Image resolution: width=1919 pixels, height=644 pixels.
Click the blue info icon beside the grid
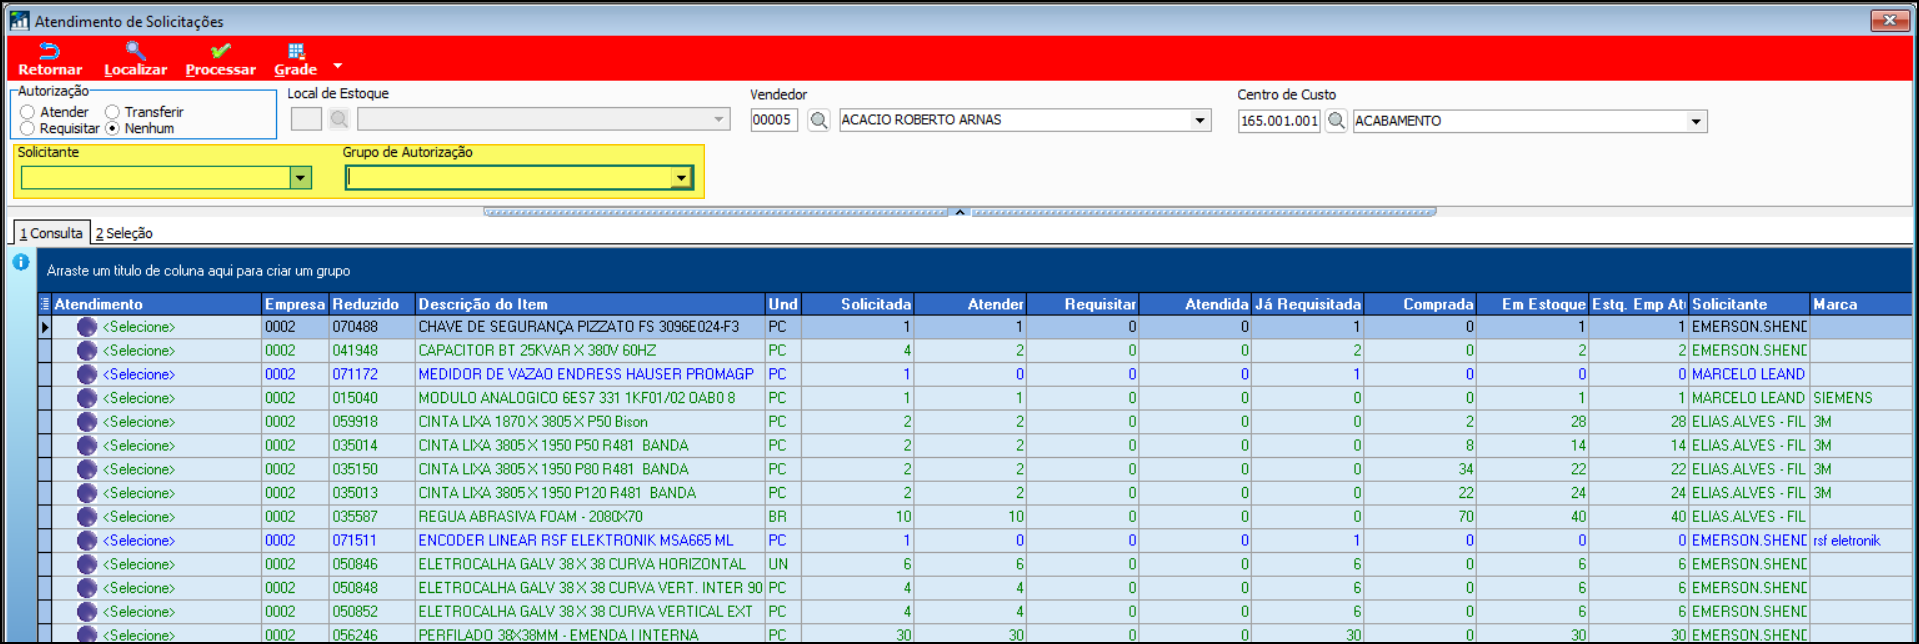pyautogui.click(x=21, y=262)
